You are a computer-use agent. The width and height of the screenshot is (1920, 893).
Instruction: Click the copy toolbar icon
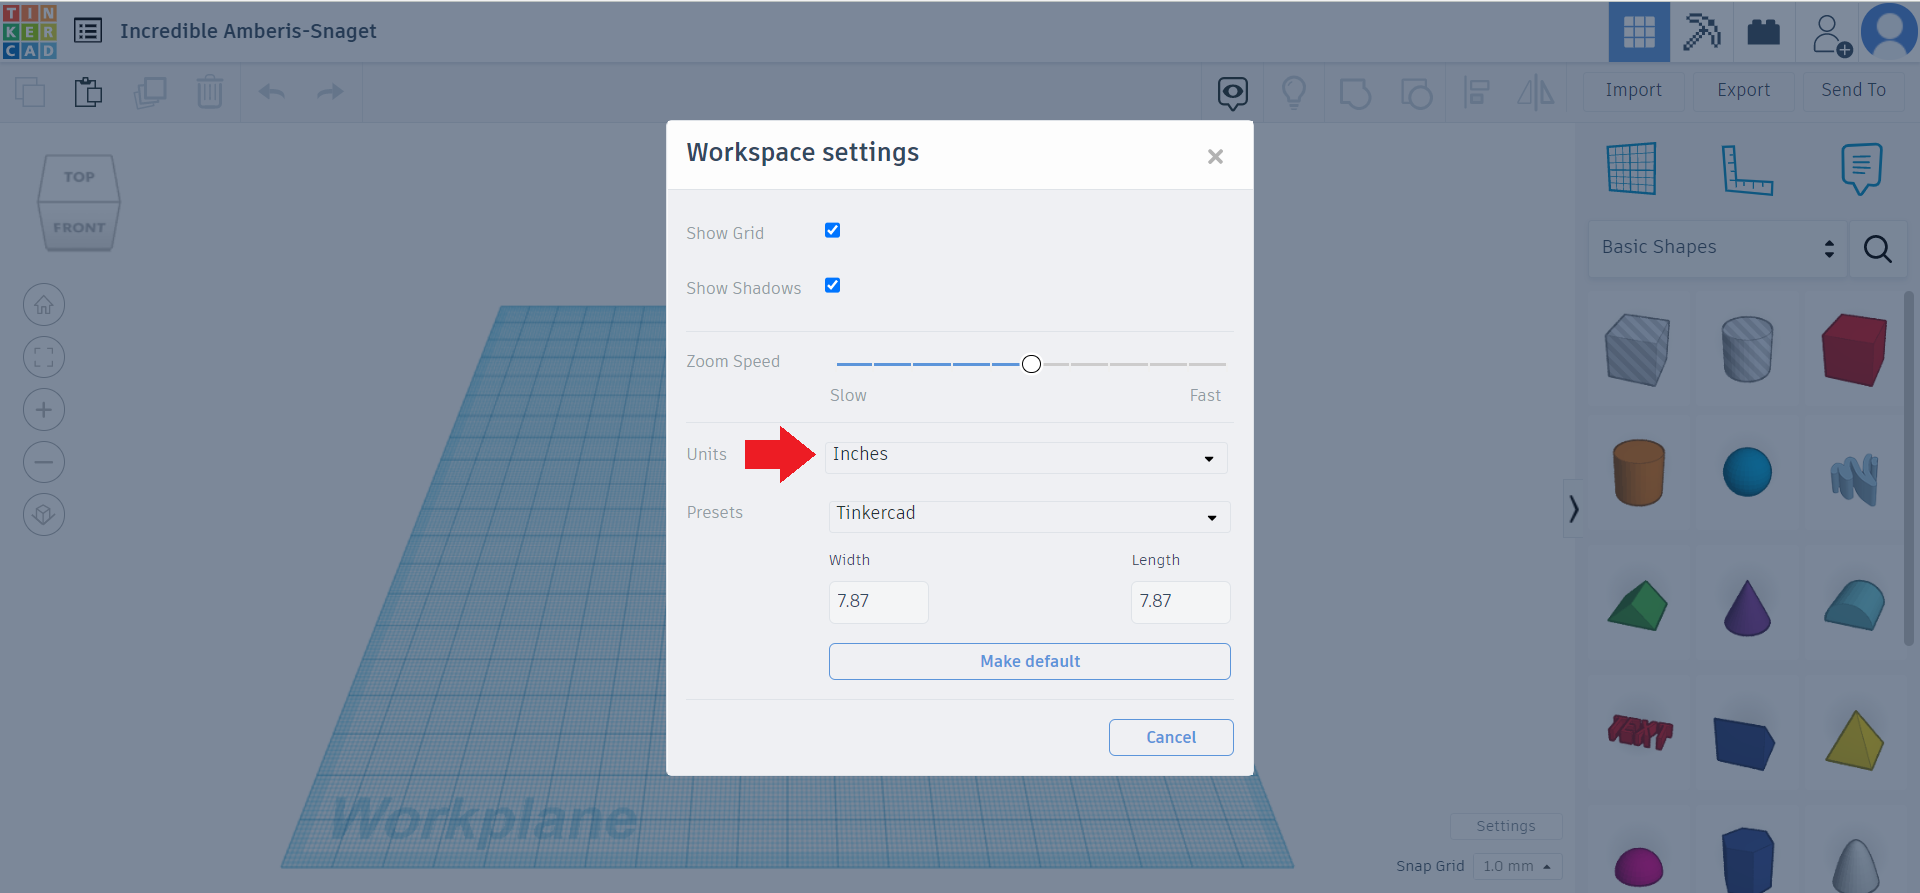(x=30, y=92)
